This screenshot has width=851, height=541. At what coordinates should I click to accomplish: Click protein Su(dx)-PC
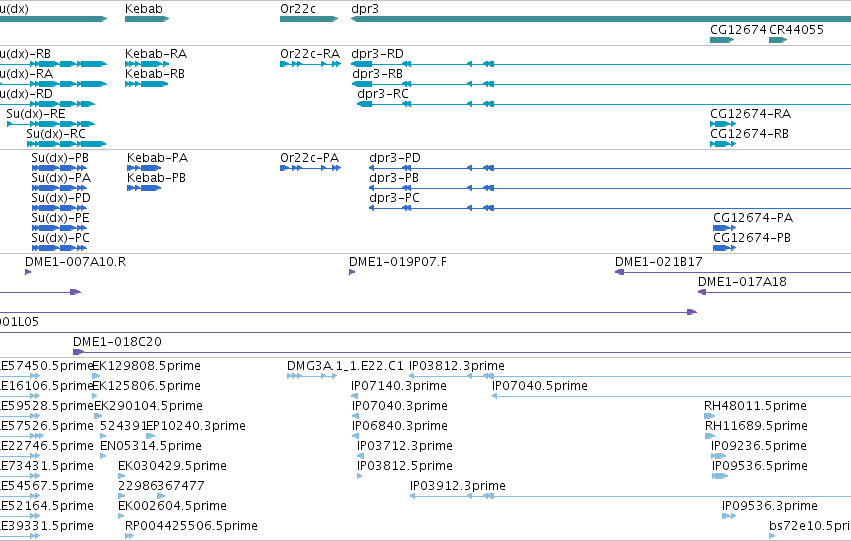(x=60, y=239)
